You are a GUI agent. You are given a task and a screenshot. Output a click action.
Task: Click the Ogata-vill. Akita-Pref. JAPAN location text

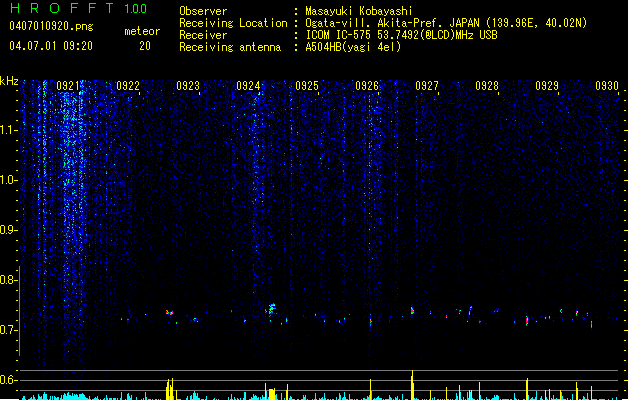[446, 23]
